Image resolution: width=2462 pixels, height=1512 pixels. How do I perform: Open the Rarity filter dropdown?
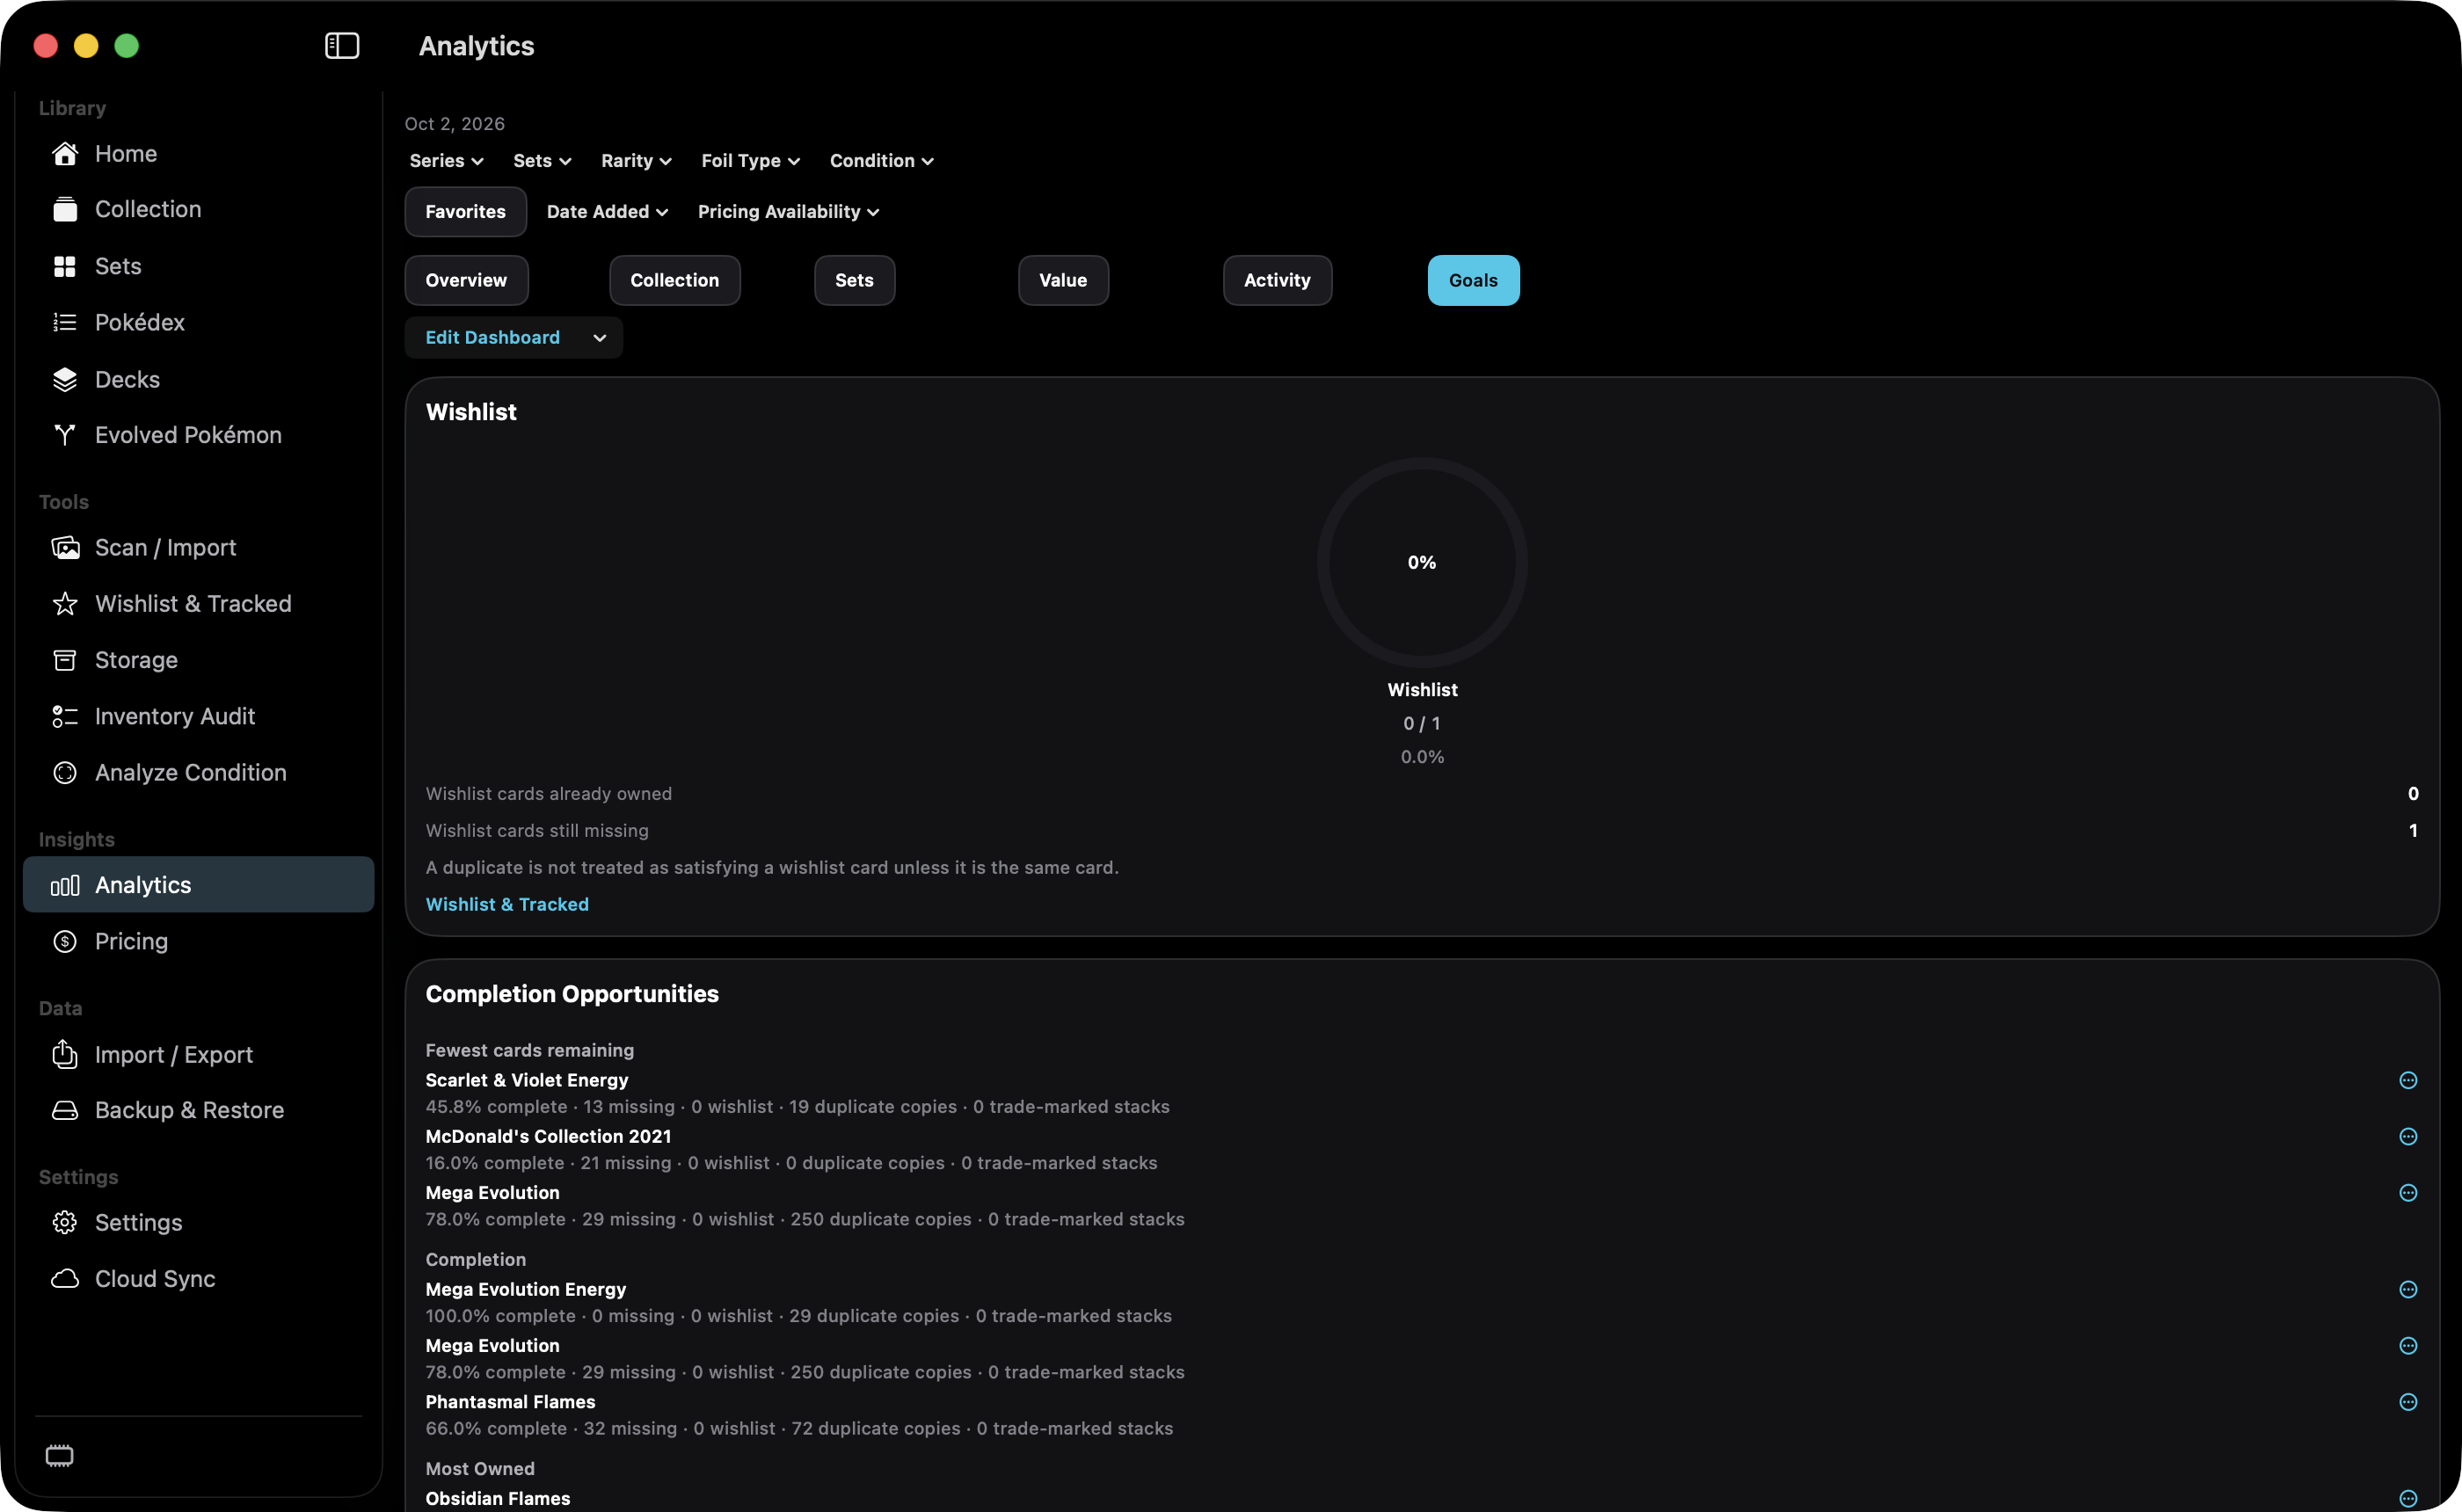pyautogui.click(x=636, y=161)
